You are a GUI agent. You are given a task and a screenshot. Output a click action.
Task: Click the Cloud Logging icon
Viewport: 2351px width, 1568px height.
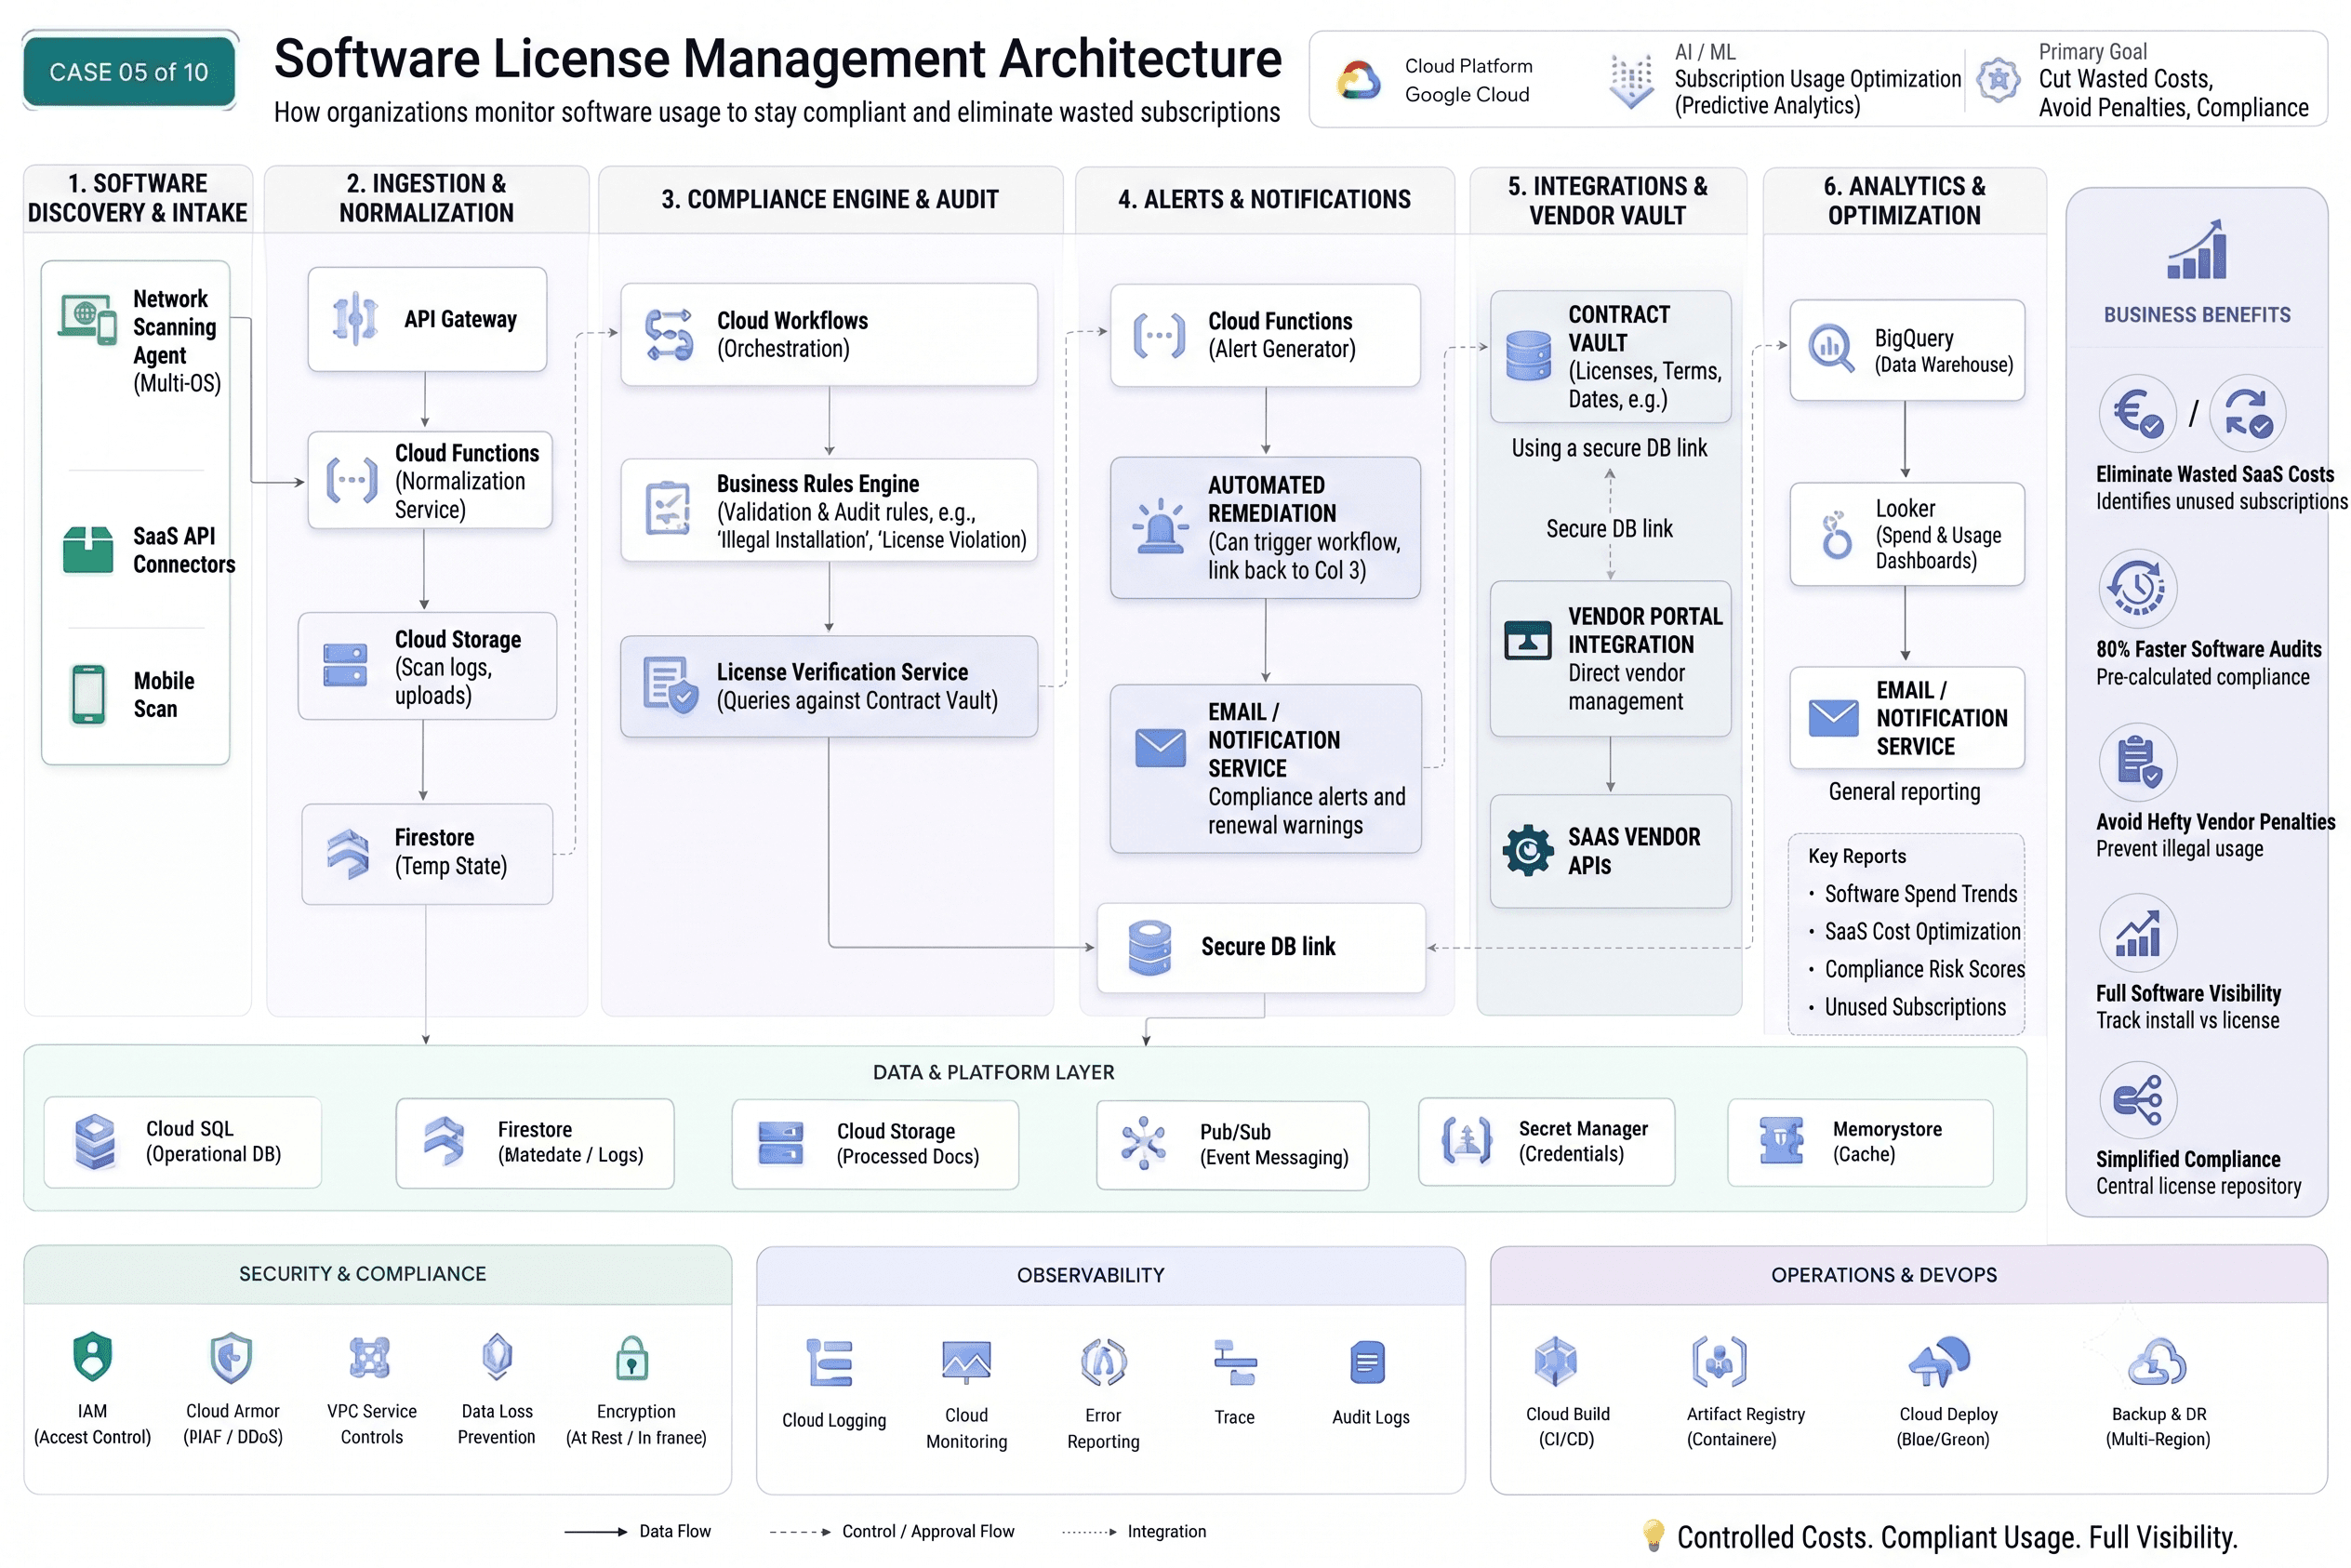(x=830, y=1362)
